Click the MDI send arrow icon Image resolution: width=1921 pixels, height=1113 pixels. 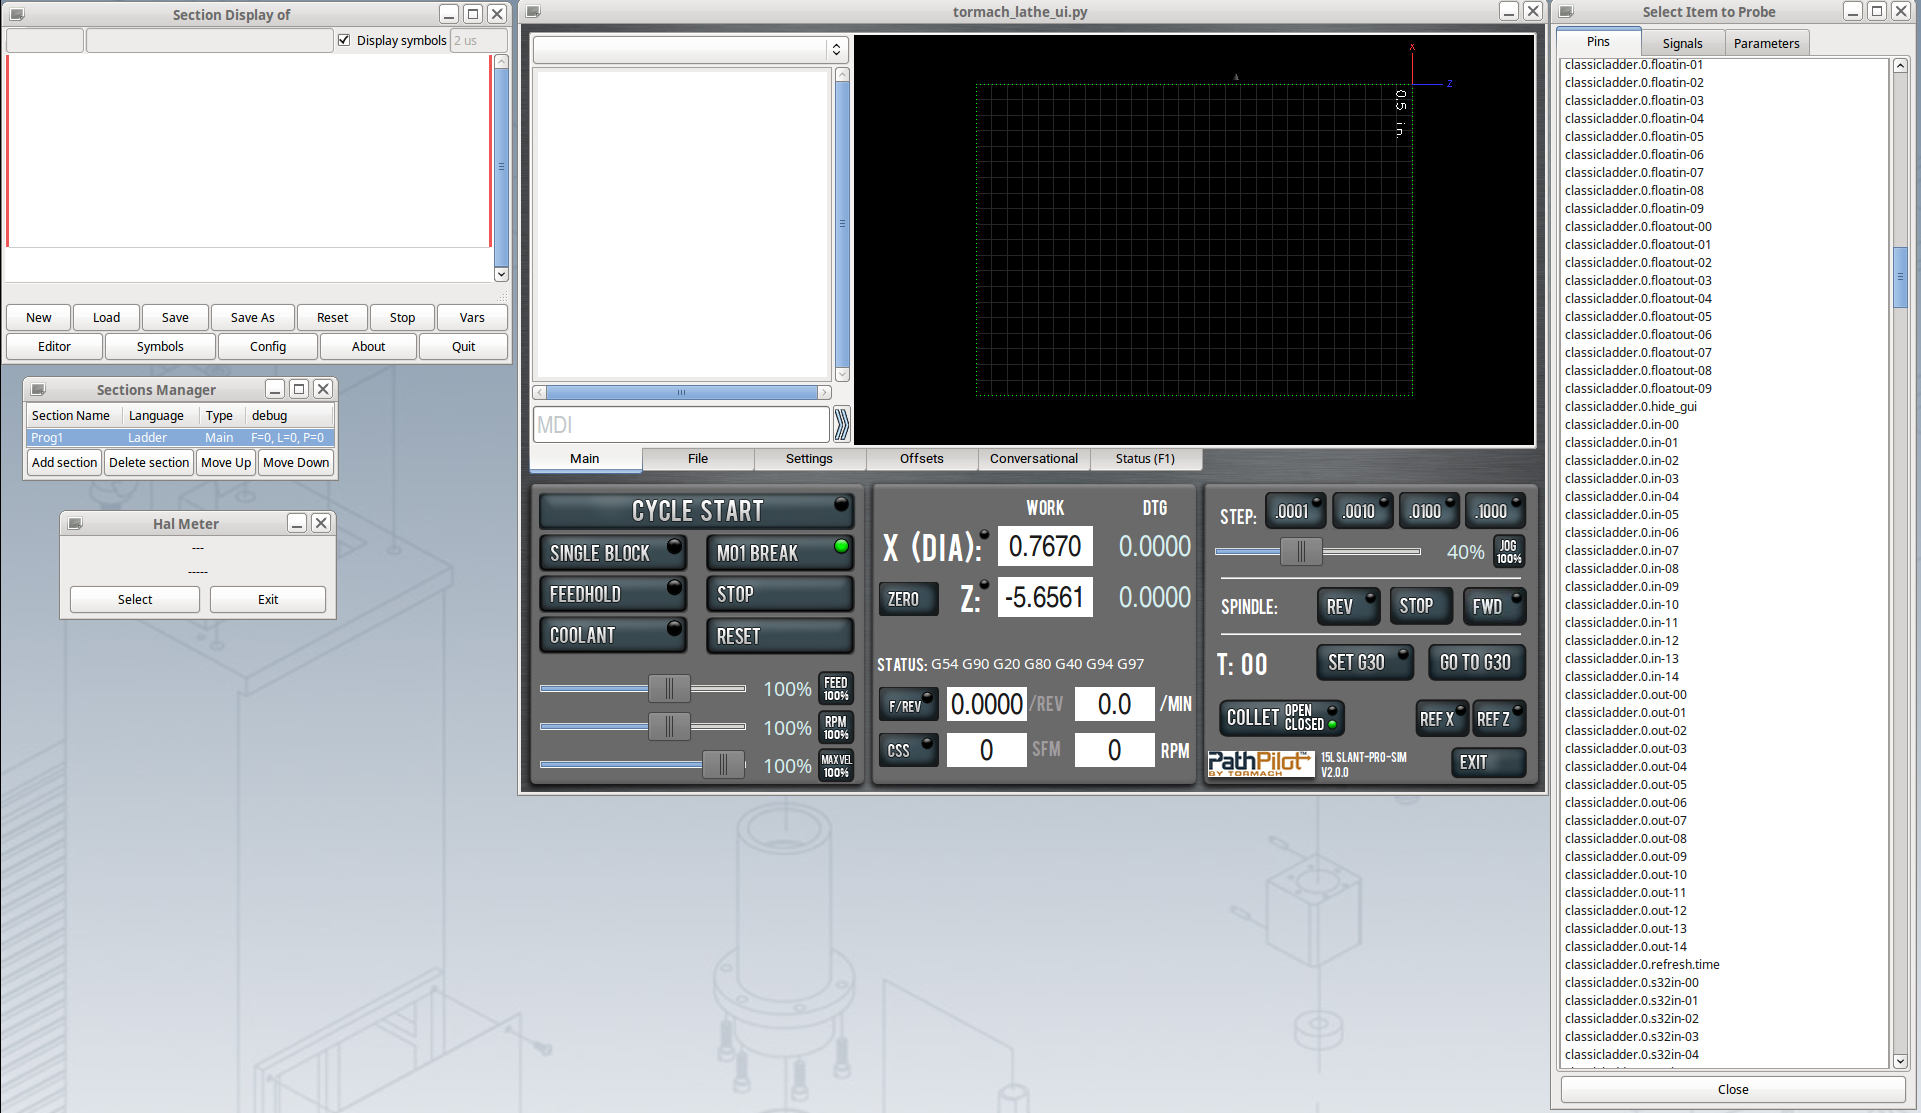[841, 424]
